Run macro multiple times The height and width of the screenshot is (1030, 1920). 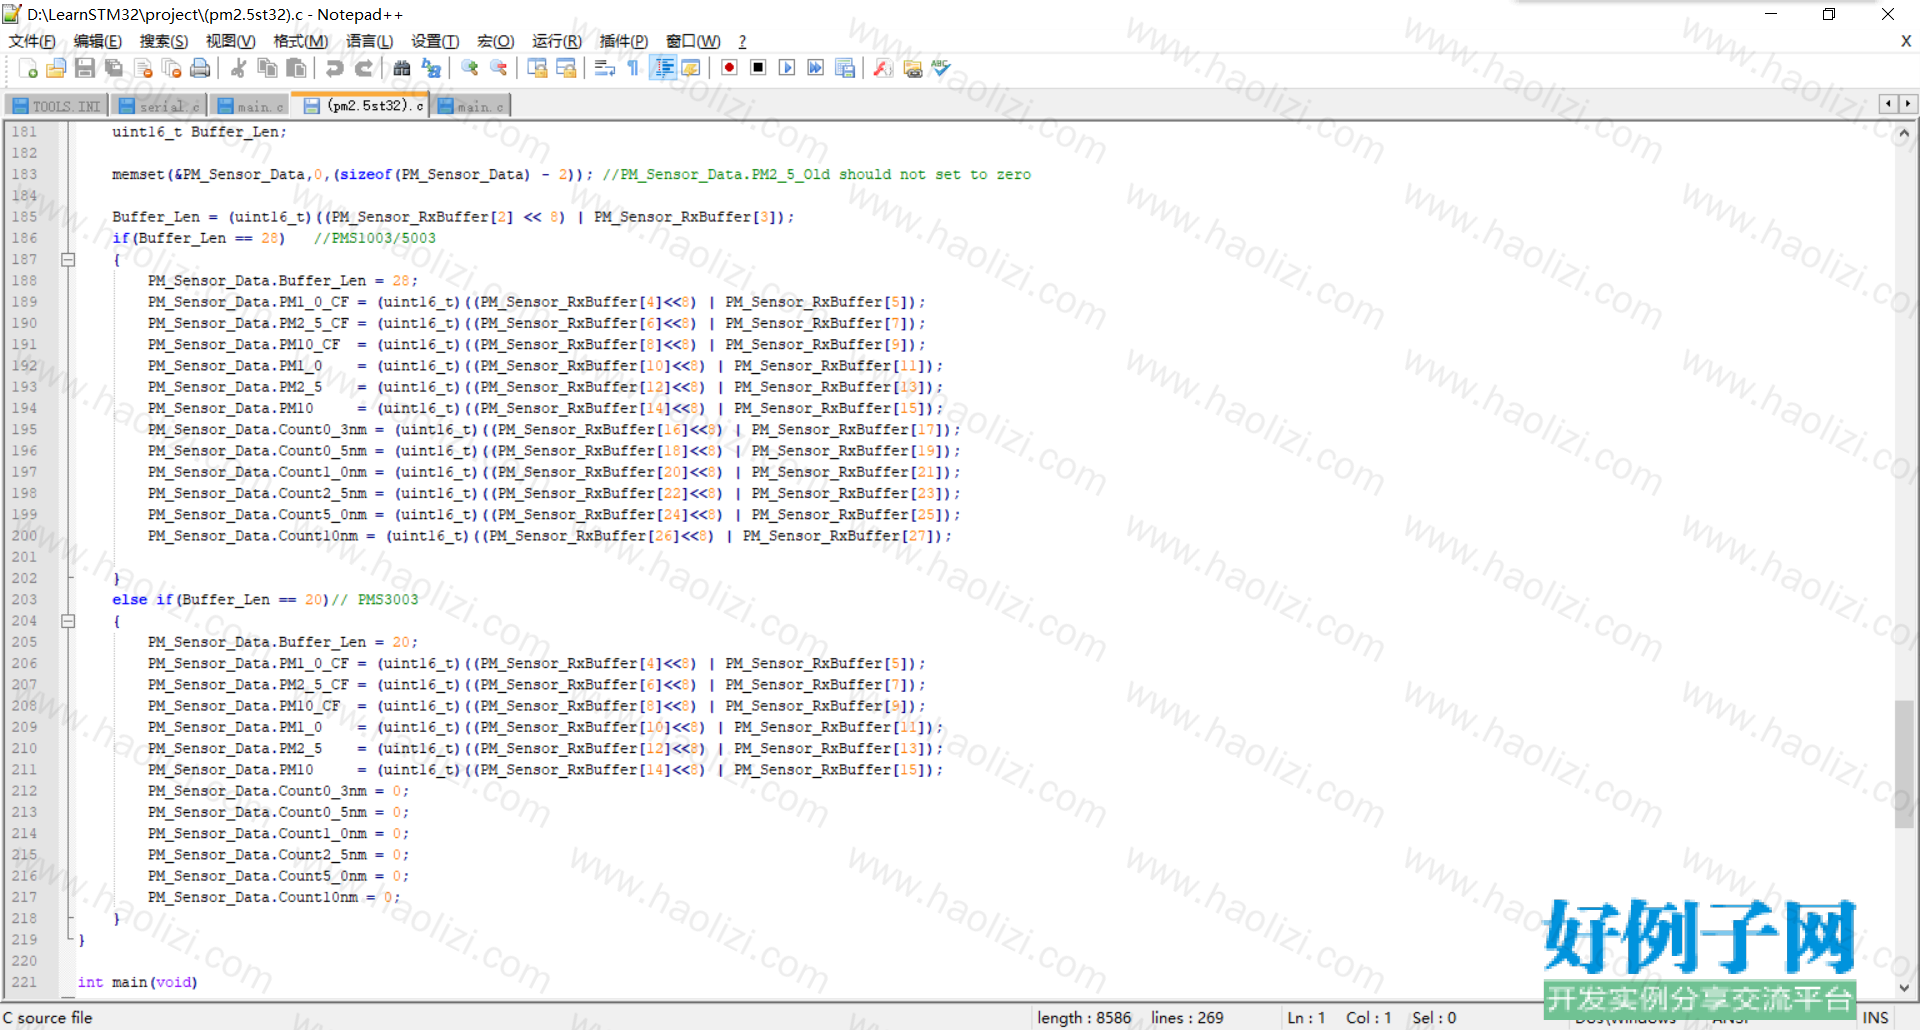[x=816, y=68]
